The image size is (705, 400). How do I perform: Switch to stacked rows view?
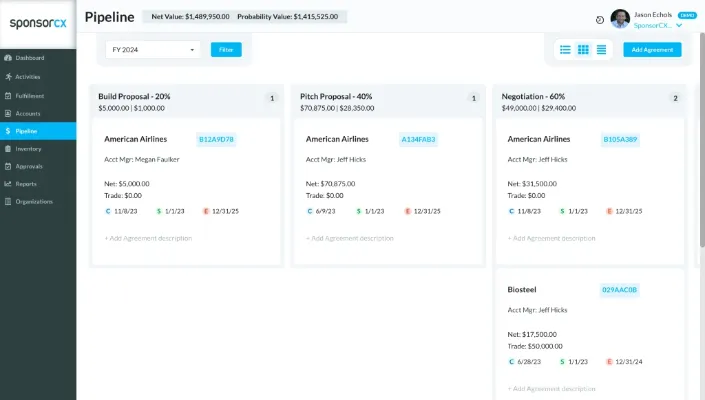click(601, 49)
